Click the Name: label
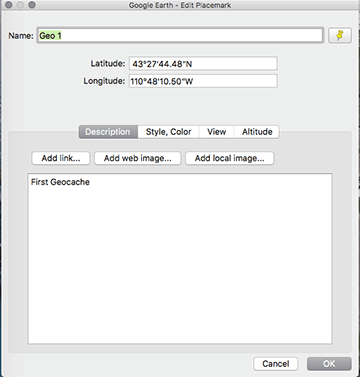 pos(21,36)
